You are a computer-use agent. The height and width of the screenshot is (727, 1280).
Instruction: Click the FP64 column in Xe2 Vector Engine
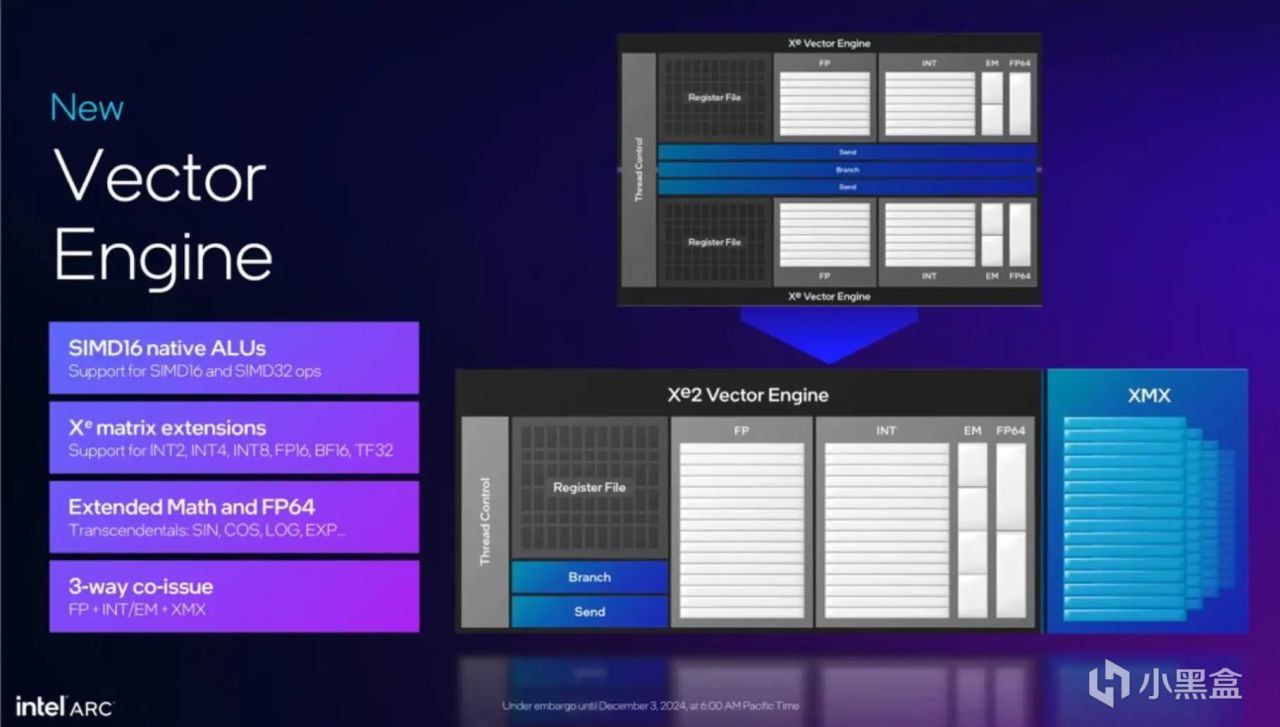point(1011,522)
